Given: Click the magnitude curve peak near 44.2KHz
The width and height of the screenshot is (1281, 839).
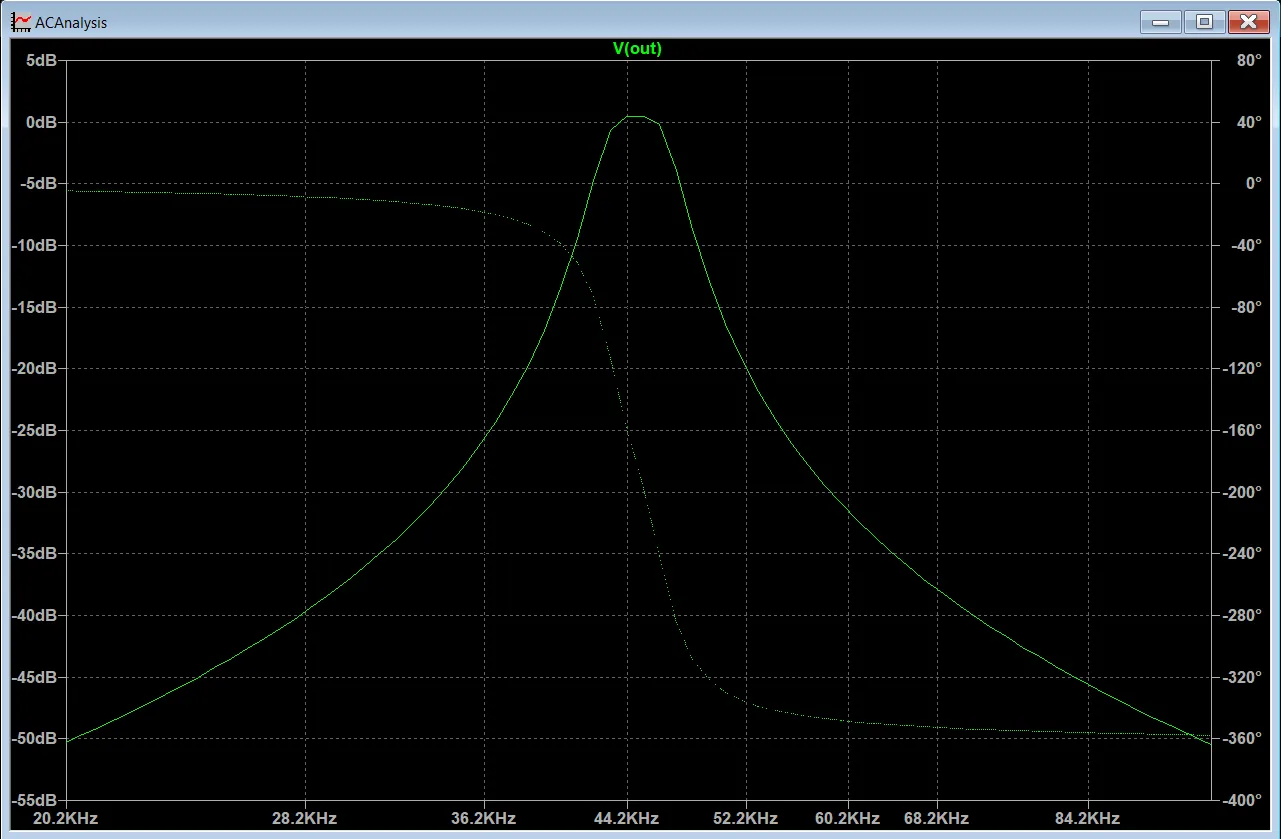Looking at the screenshot, I should 636,117.
